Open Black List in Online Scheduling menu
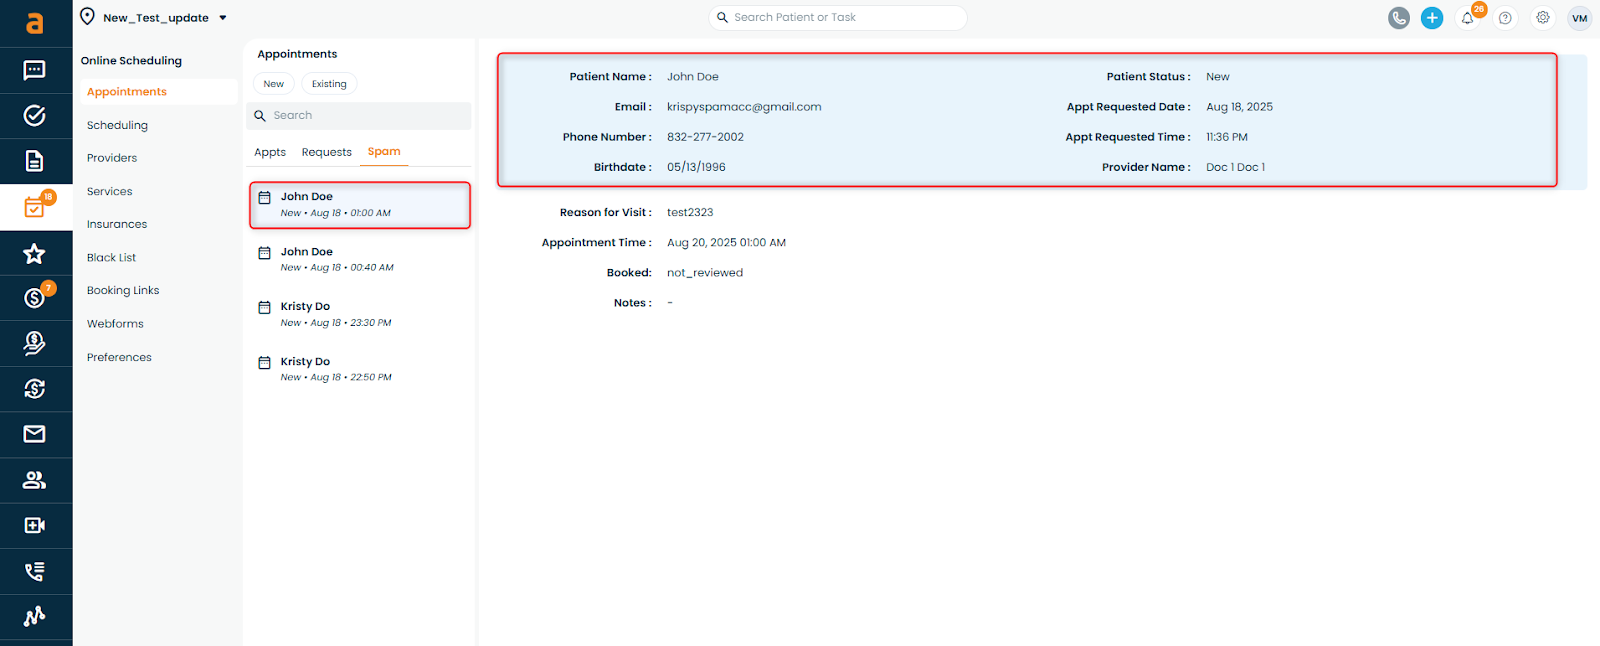The height and width of the screenshot is (646, 1600). 111,258
